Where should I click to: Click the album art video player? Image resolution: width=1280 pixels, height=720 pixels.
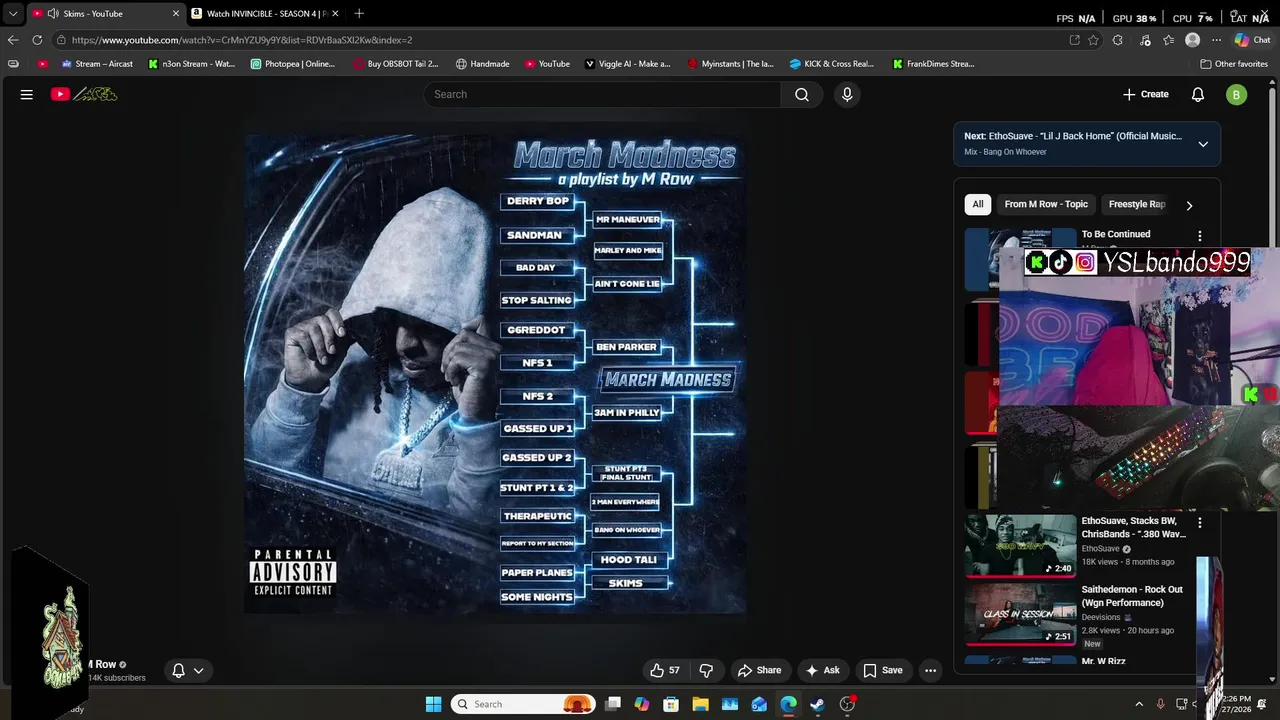point(495,374)
